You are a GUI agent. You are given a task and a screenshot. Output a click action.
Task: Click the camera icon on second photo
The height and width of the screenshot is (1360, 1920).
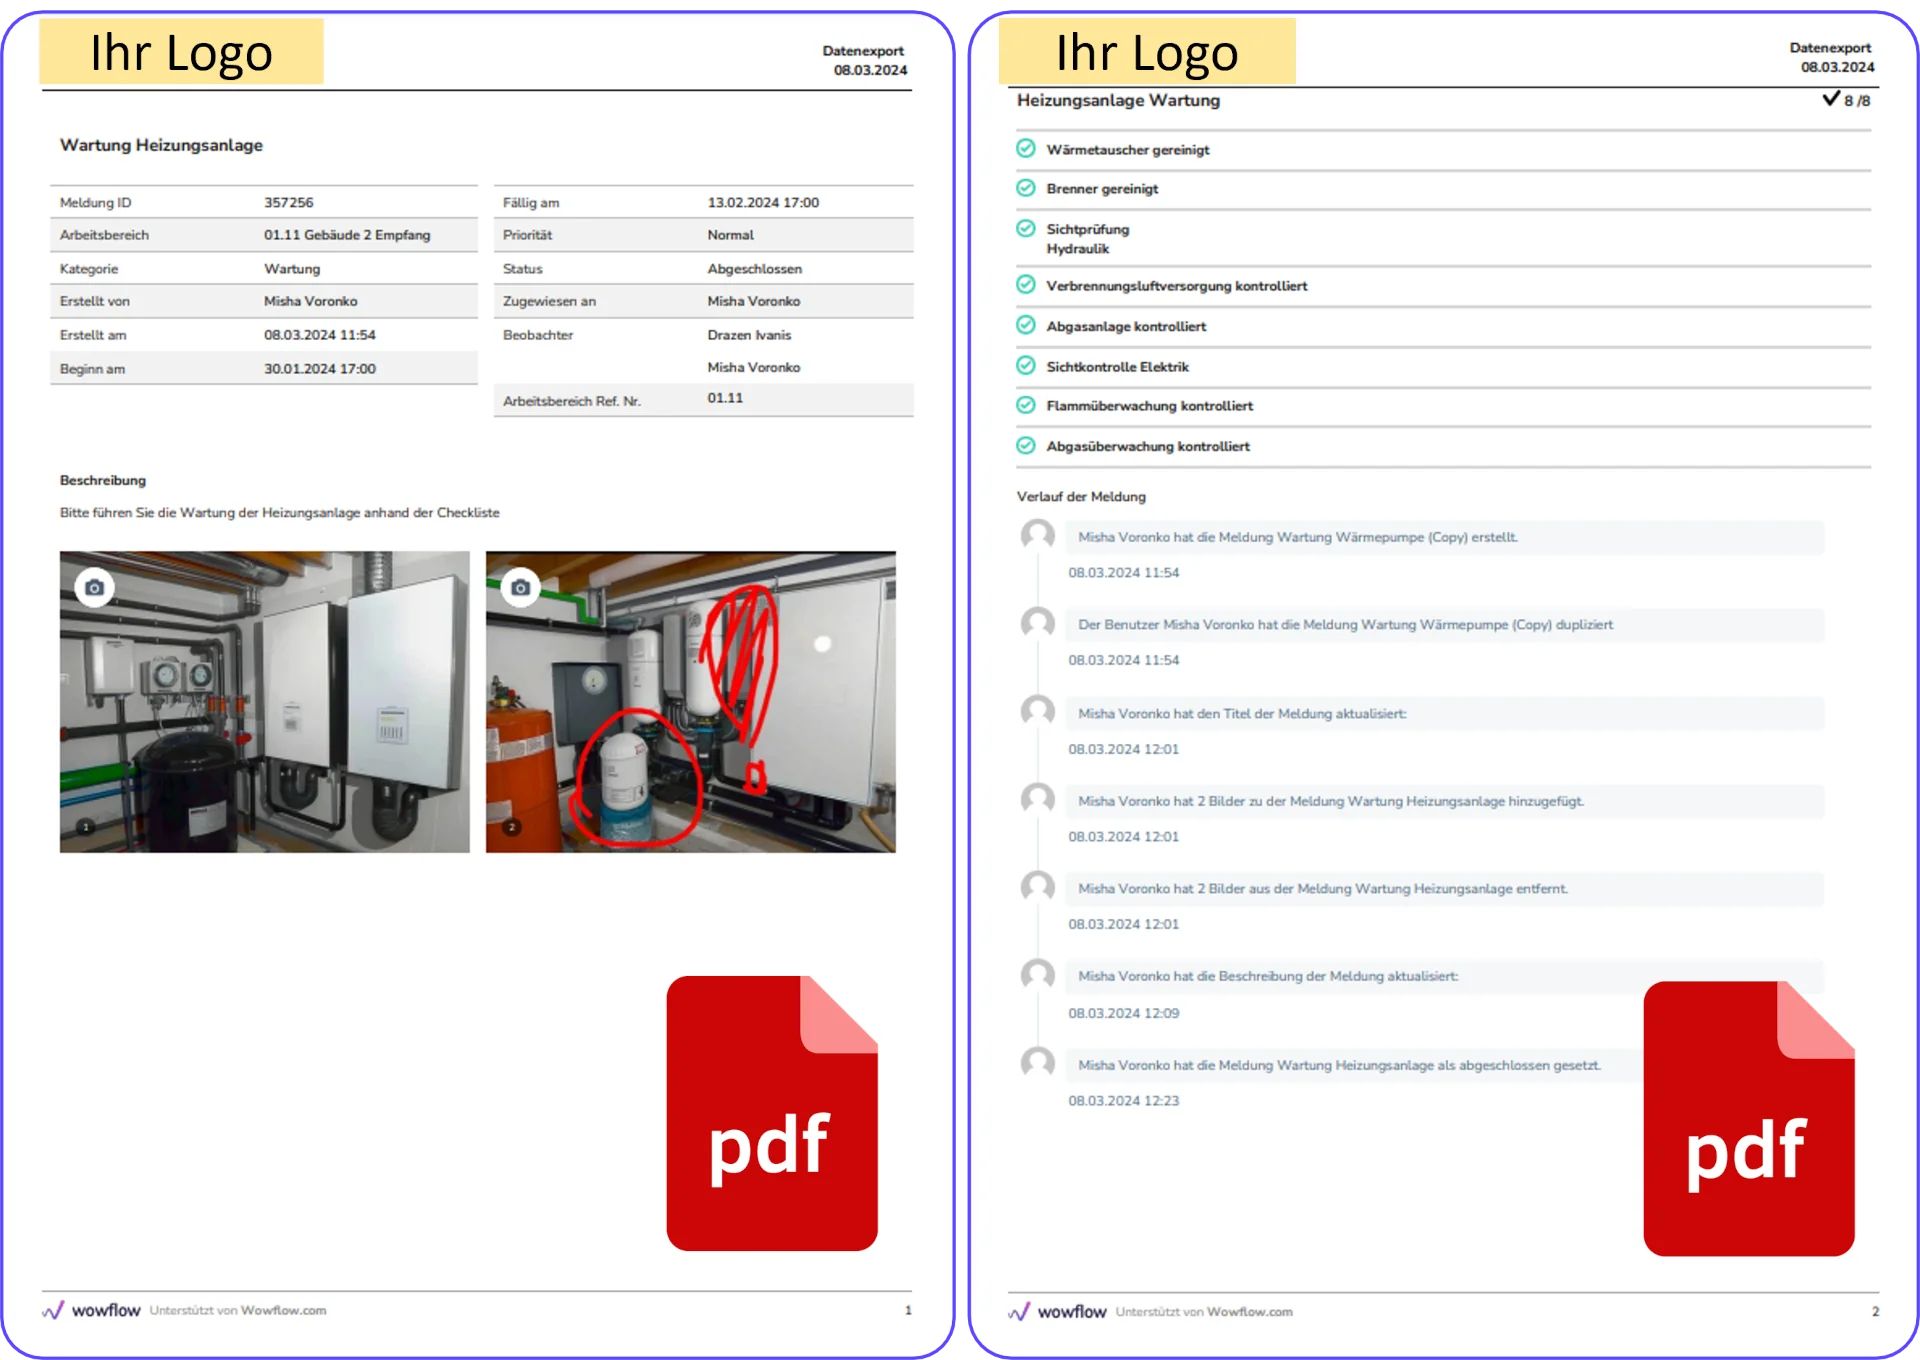tap(520, 587)
